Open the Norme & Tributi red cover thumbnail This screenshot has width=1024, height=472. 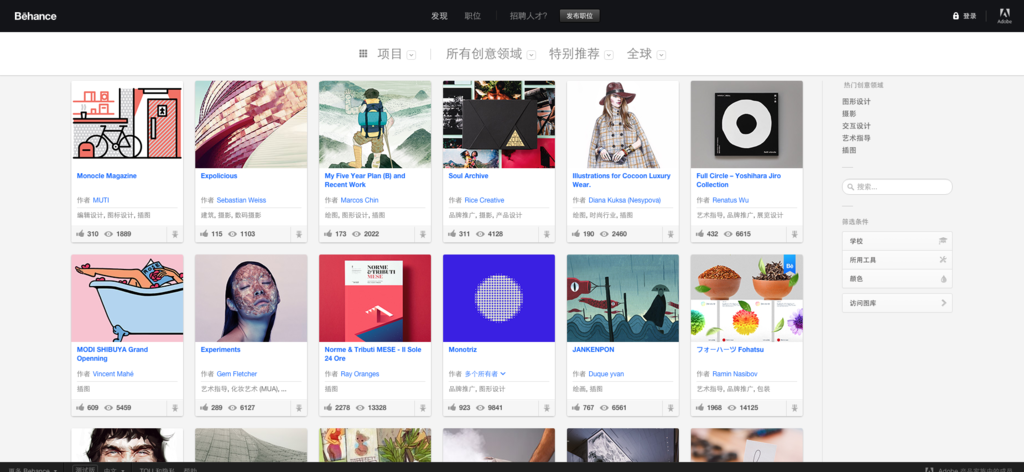pos(375,298)
